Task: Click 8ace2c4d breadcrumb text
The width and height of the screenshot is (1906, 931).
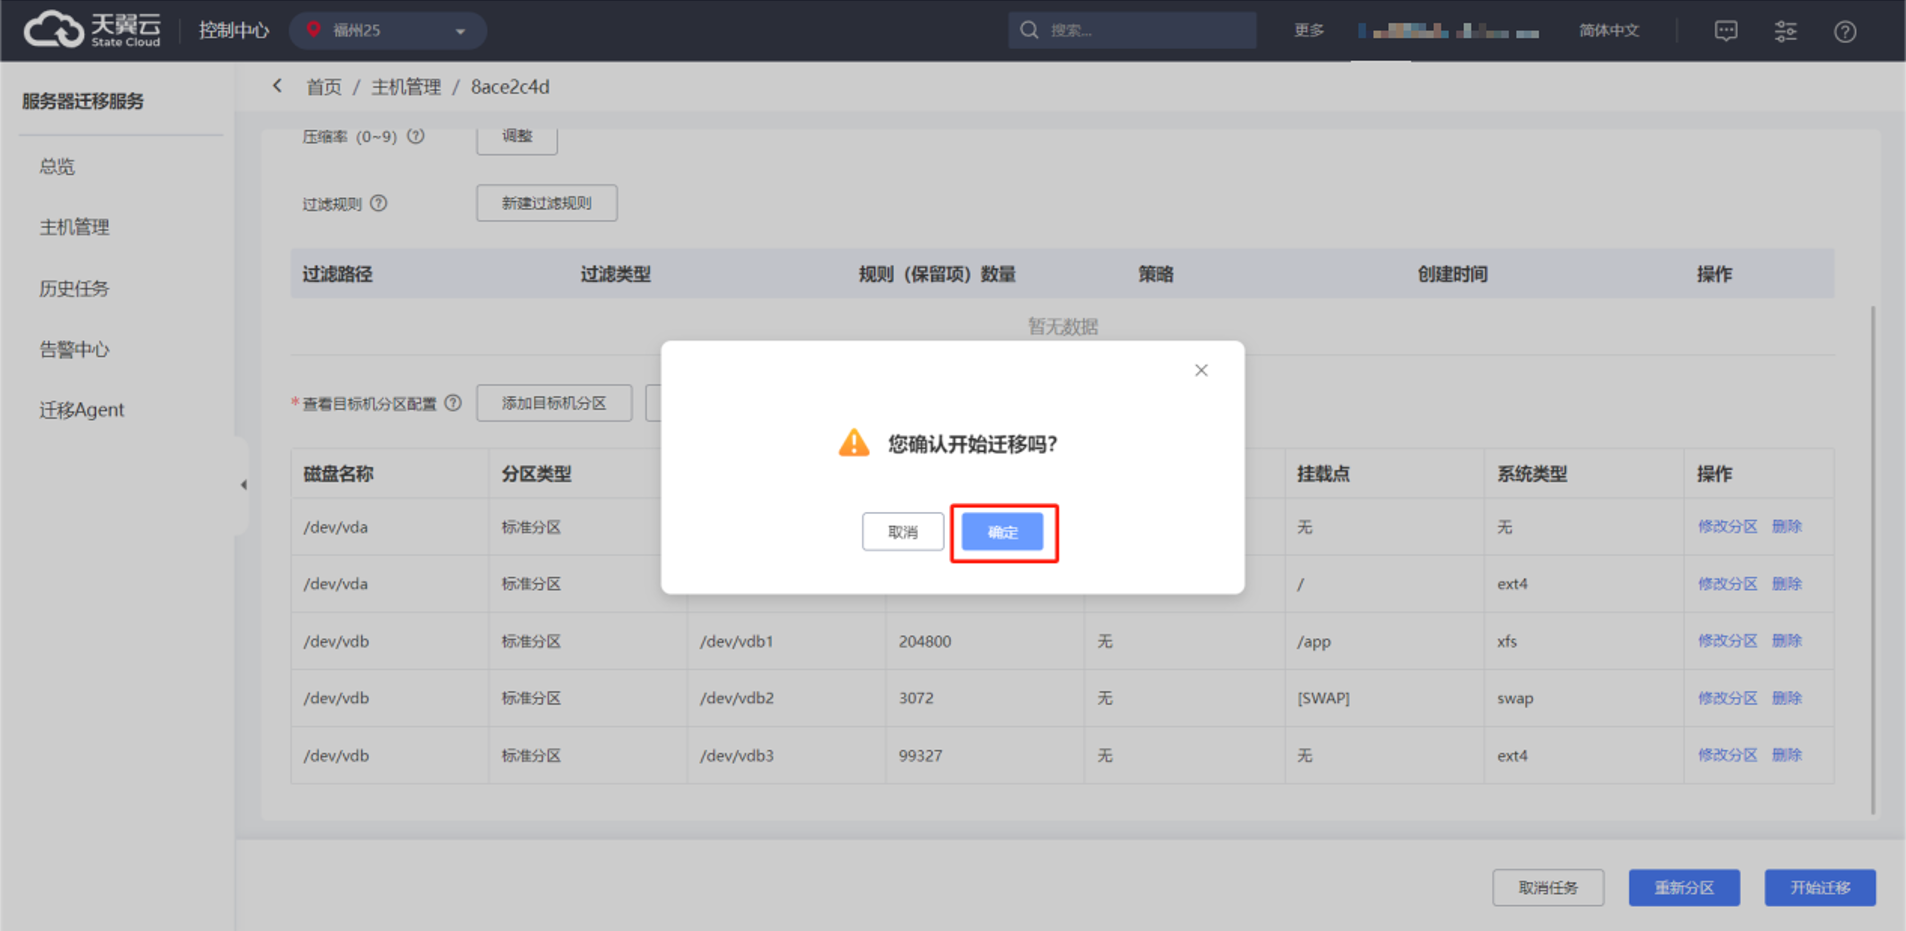Action: [510, 87]
